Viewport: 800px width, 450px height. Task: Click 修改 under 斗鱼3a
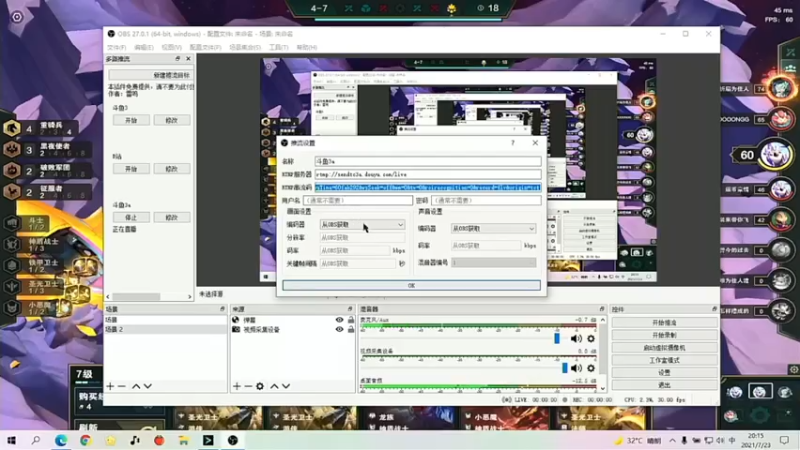point(171,217)
